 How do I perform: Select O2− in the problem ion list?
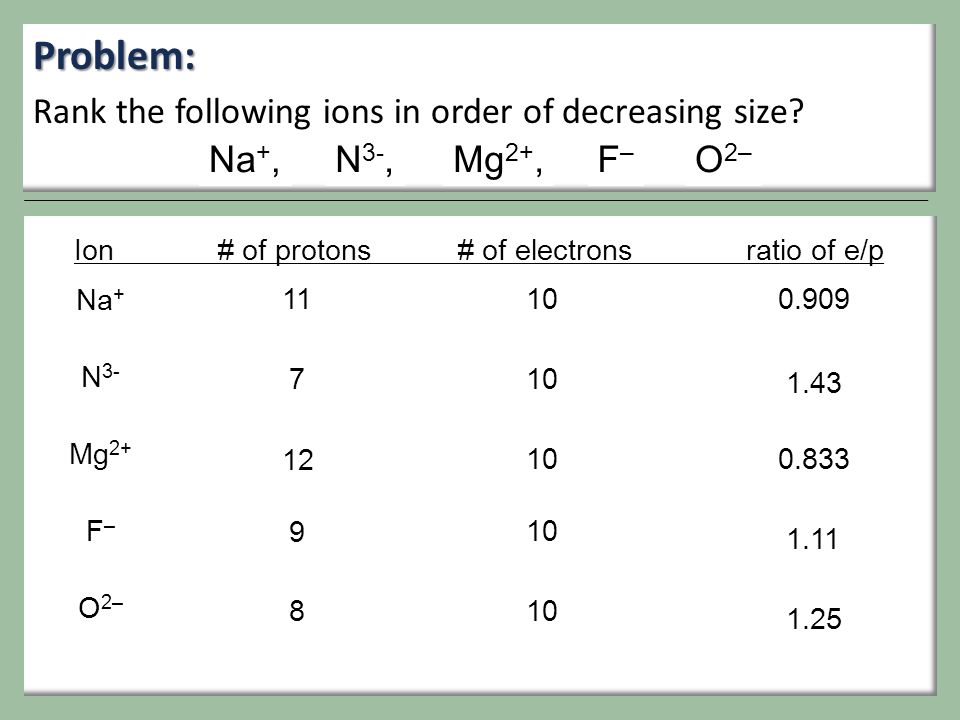click(x=723, y=160)
